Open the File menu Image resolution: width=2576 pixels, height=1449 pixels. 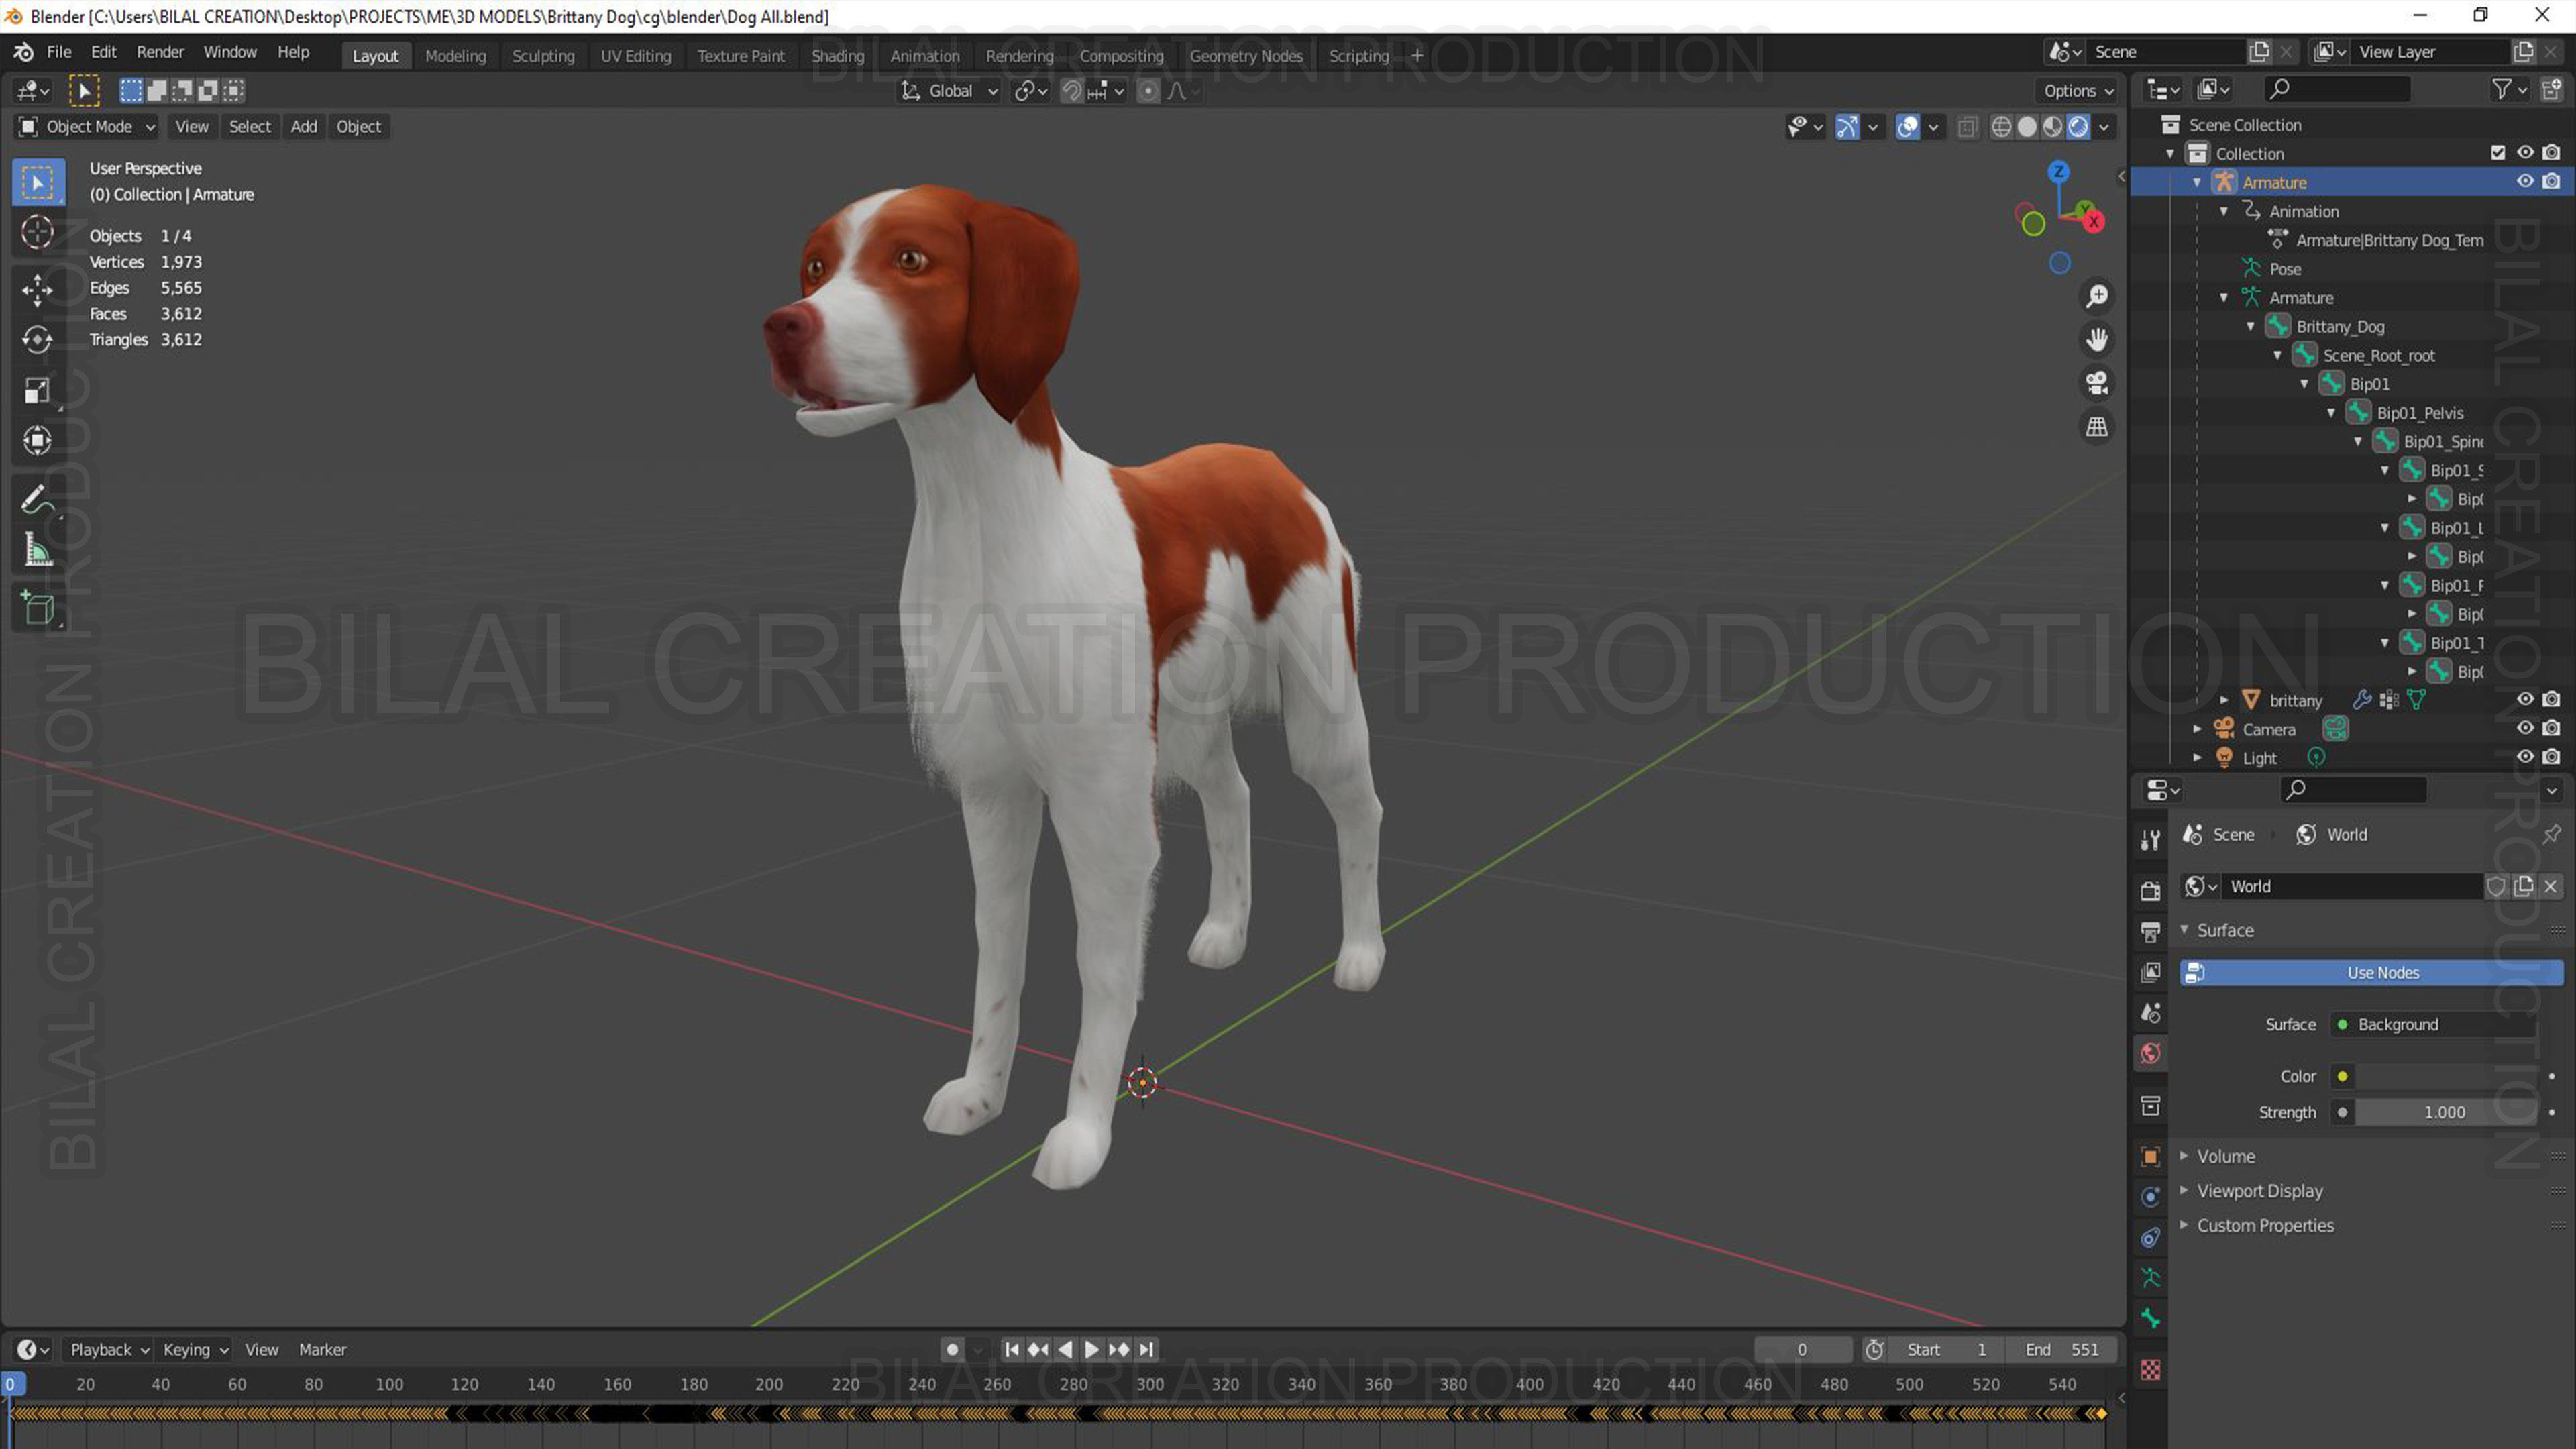click(59, 52)
